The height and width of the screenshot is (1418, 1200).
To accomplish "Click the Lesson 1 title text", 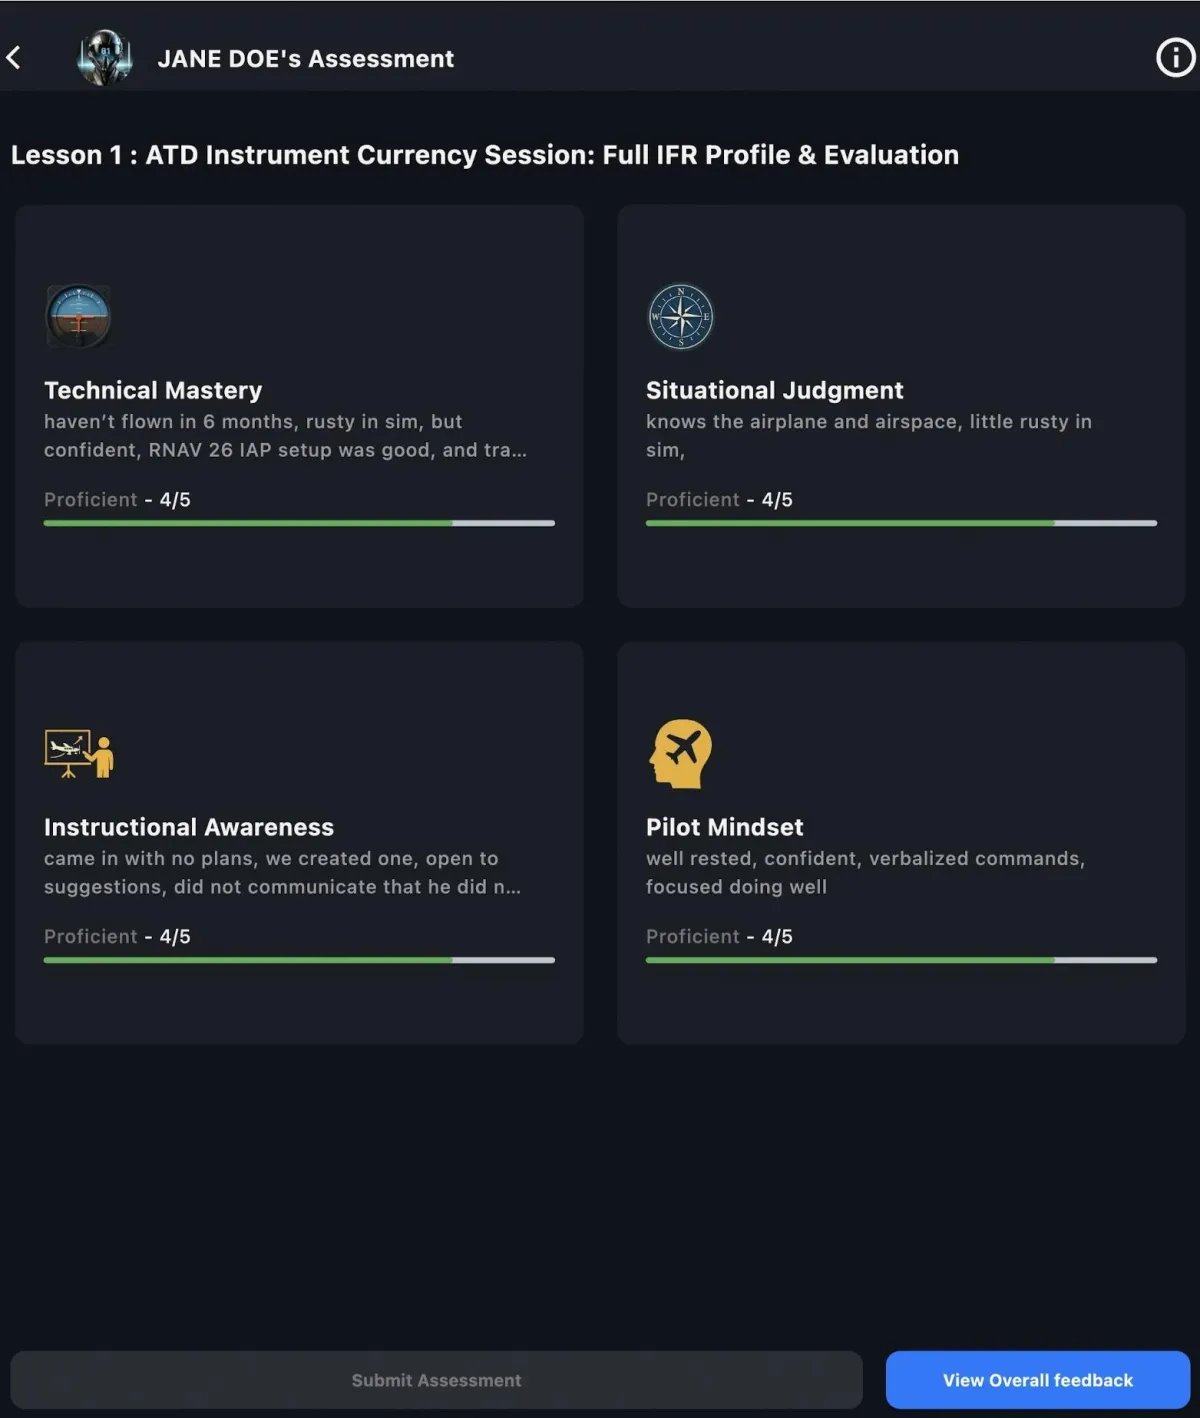I will (485, 155).
